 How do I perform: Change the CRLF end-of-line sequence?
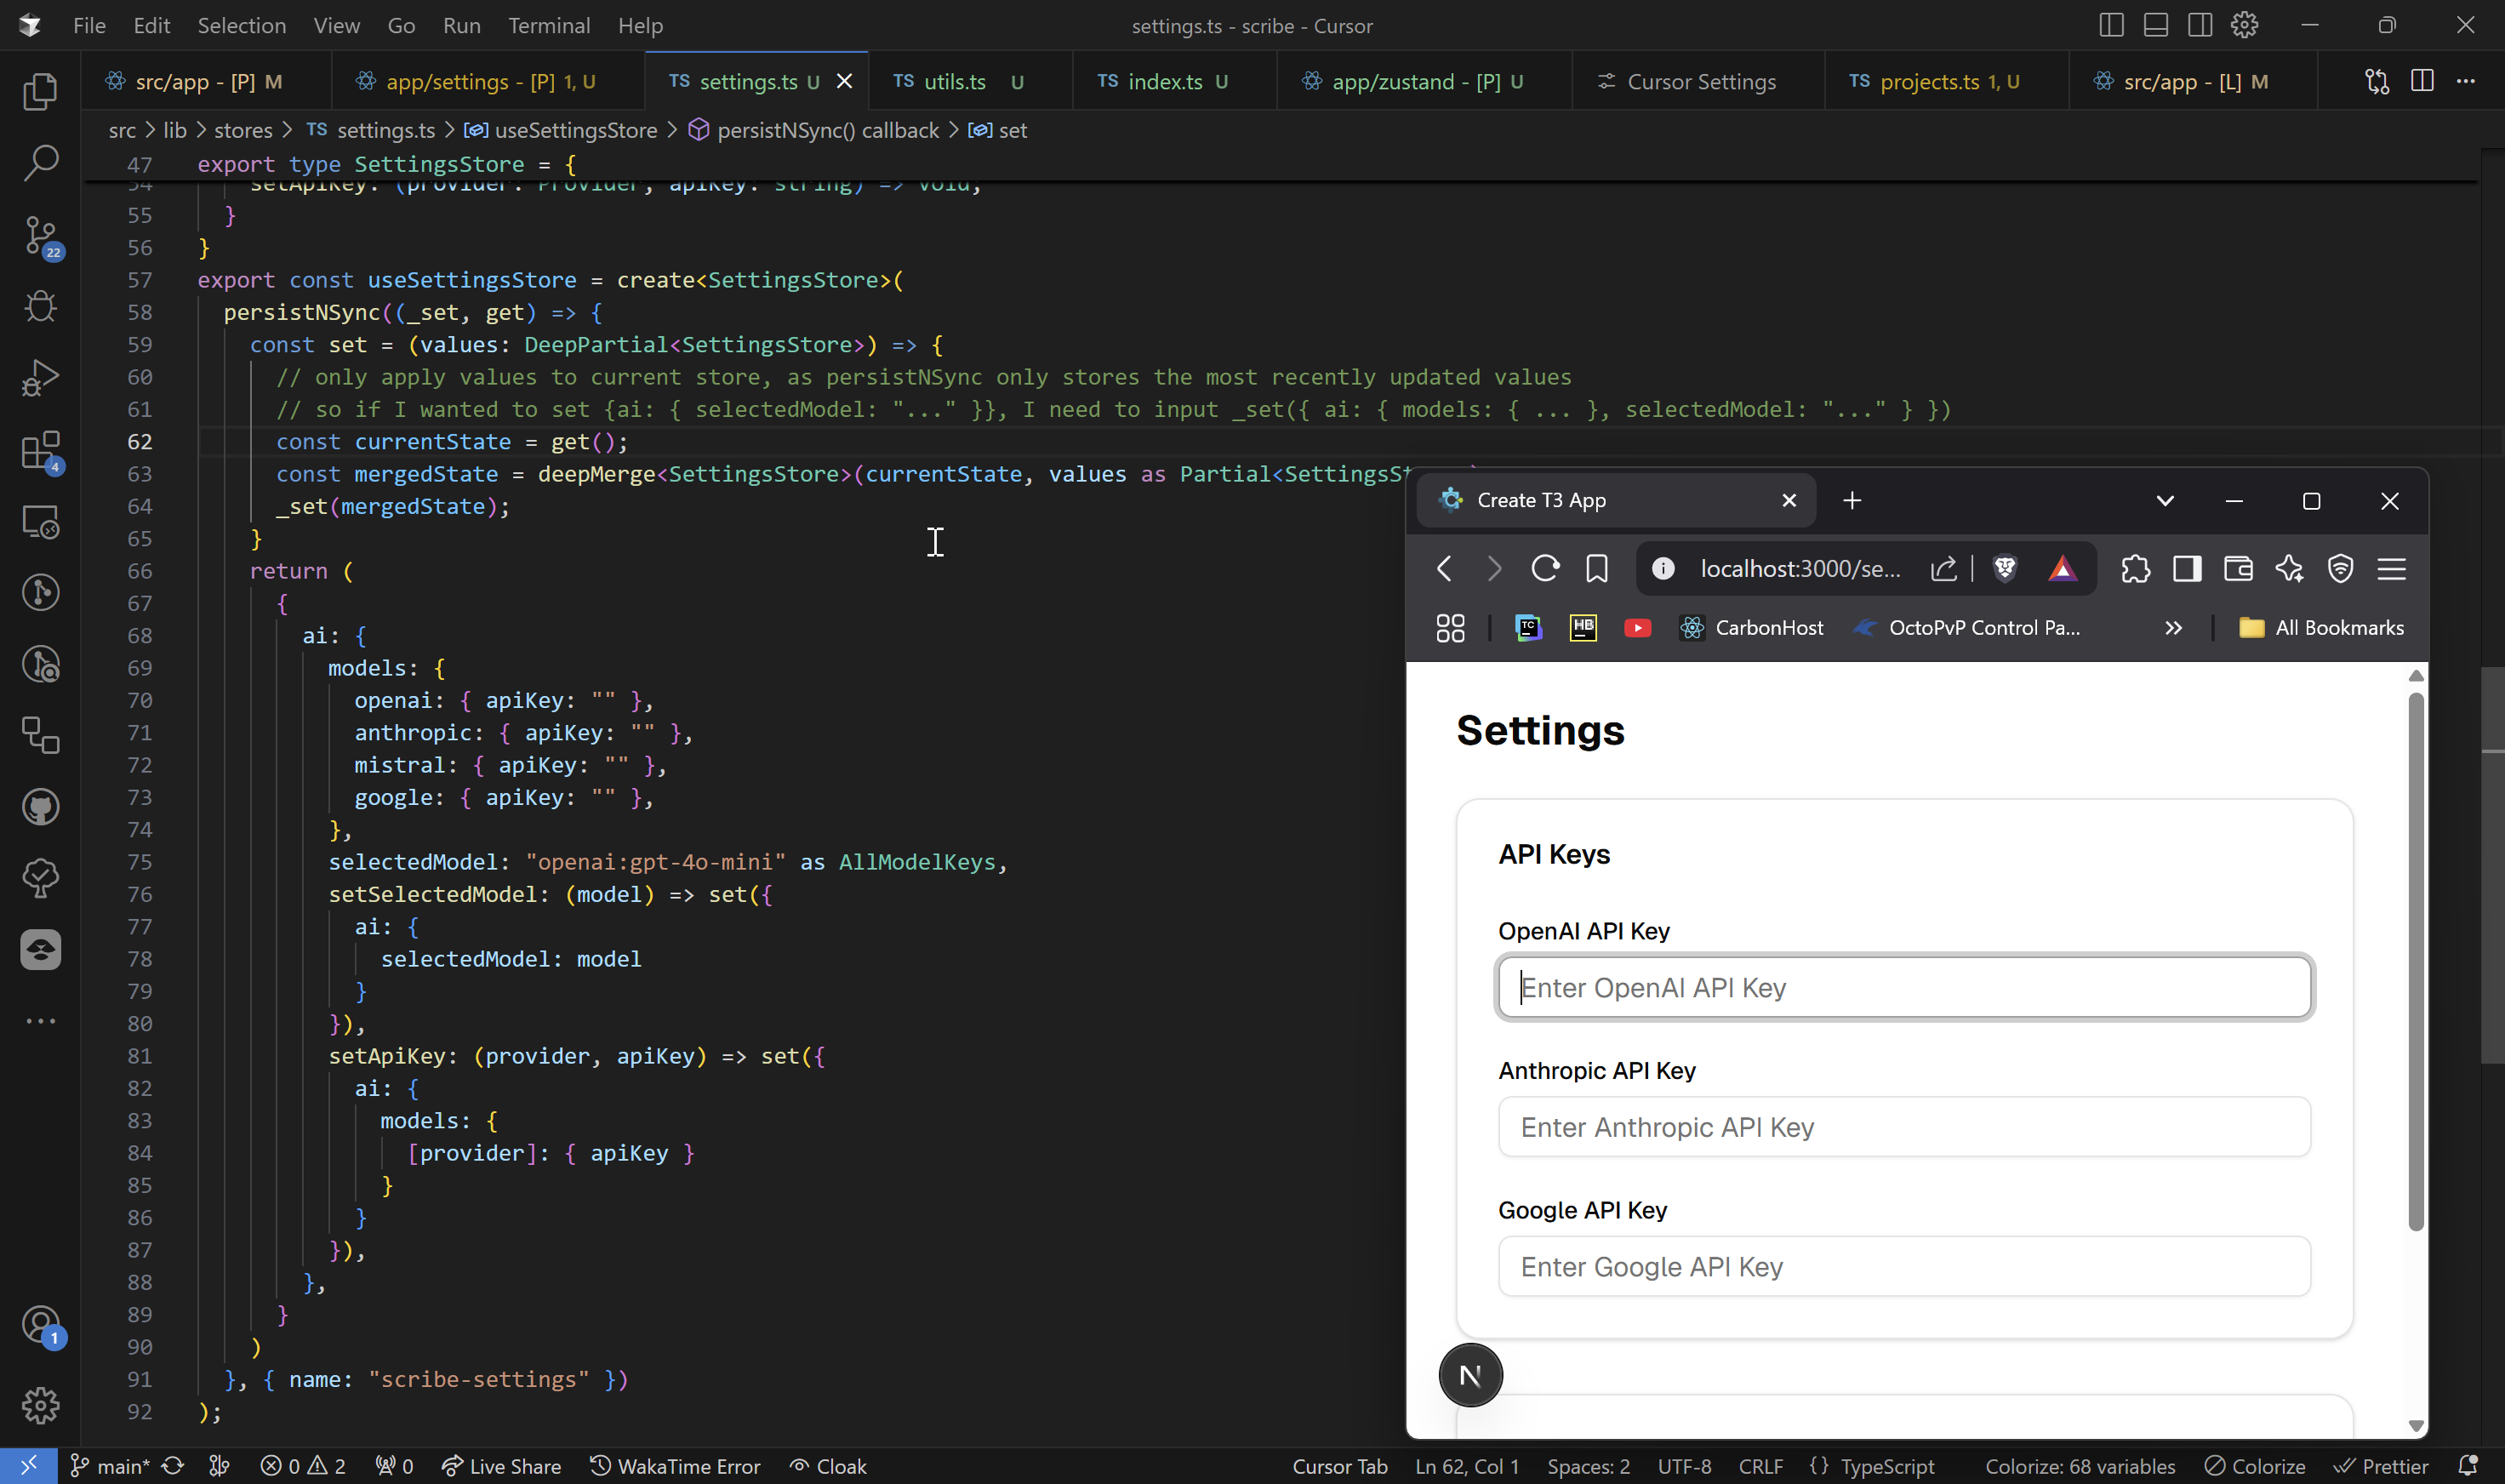tap(1761, 1466)
